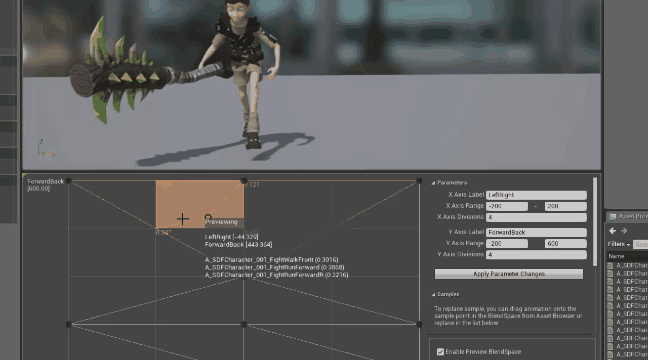648x360 pixels.
Task: Go forward in the Asset Browser history
Action: click(x=624, y=231)
